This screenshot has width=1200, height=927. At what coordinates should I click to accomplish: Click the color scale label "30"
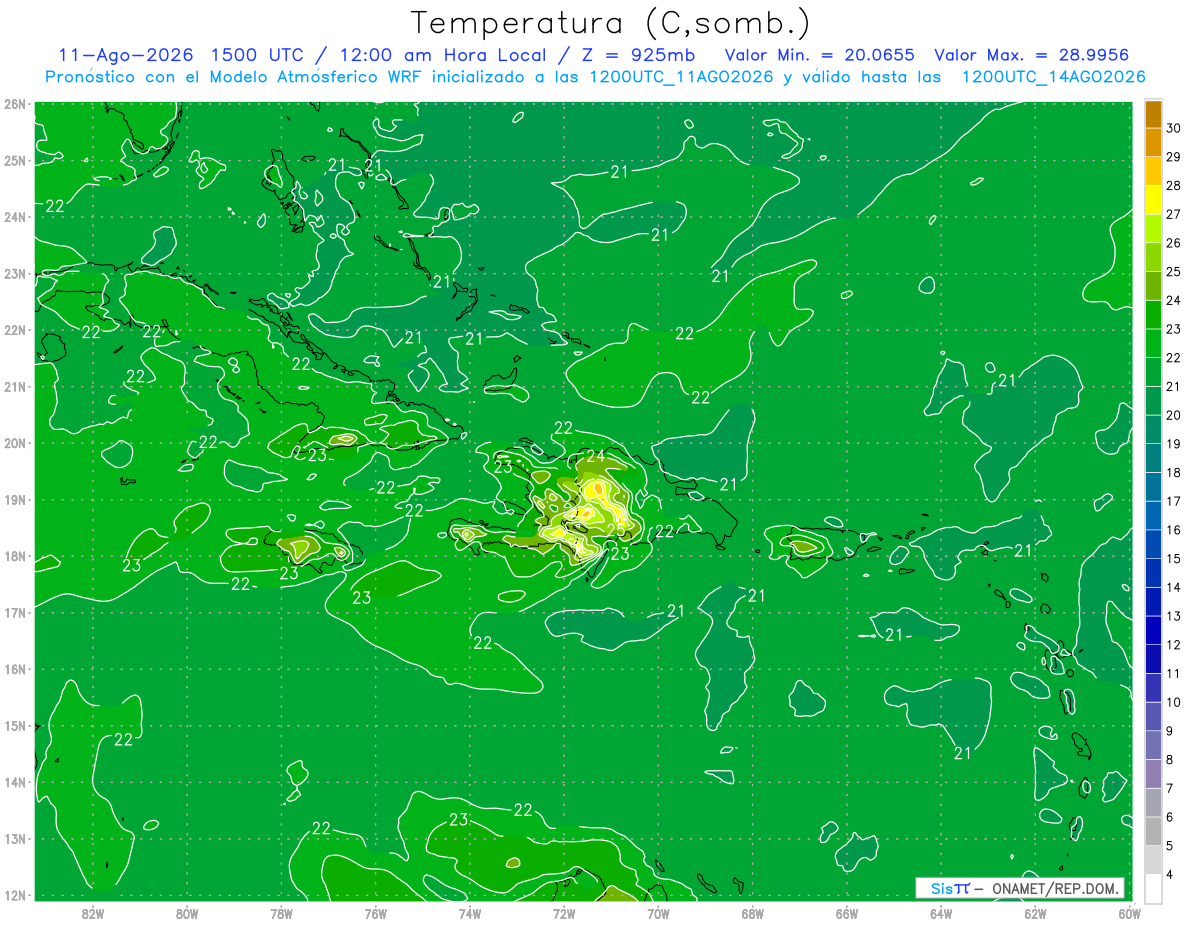pyautogui.click(x=1174, y=127)
